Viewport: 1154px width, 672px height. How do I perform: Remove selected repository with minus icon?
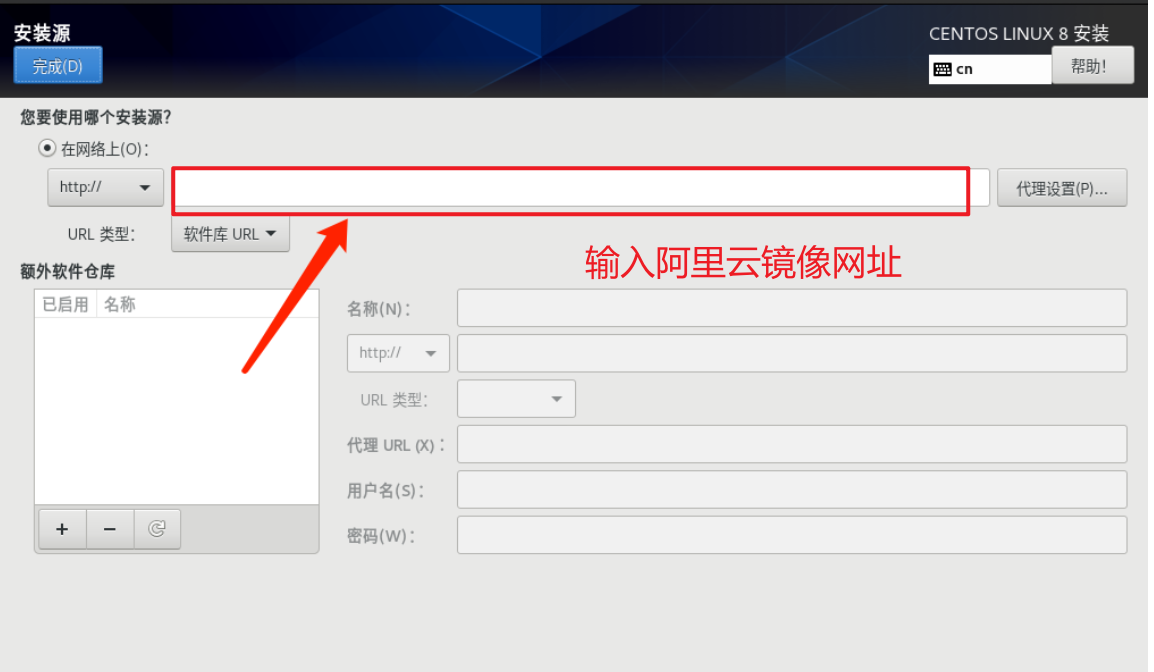(110, 528)
